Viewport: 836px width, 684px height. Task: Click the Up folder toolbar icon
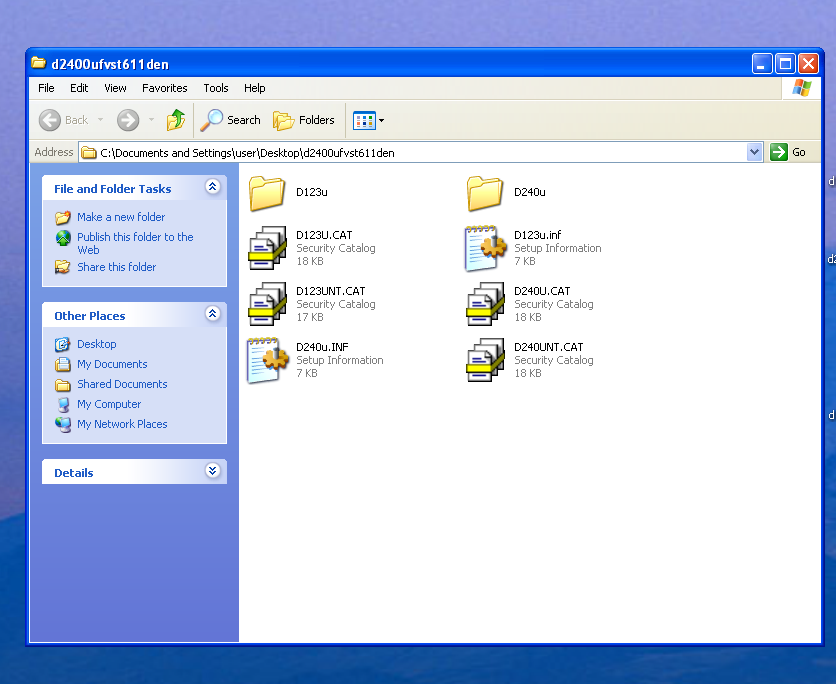pyautogui.click(x=175, y=120)
